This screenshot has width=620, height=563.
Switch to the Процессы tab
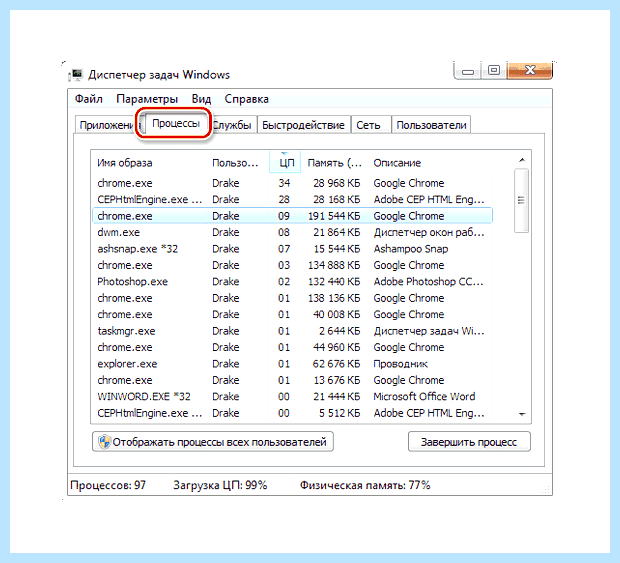[x=176, y=123]
